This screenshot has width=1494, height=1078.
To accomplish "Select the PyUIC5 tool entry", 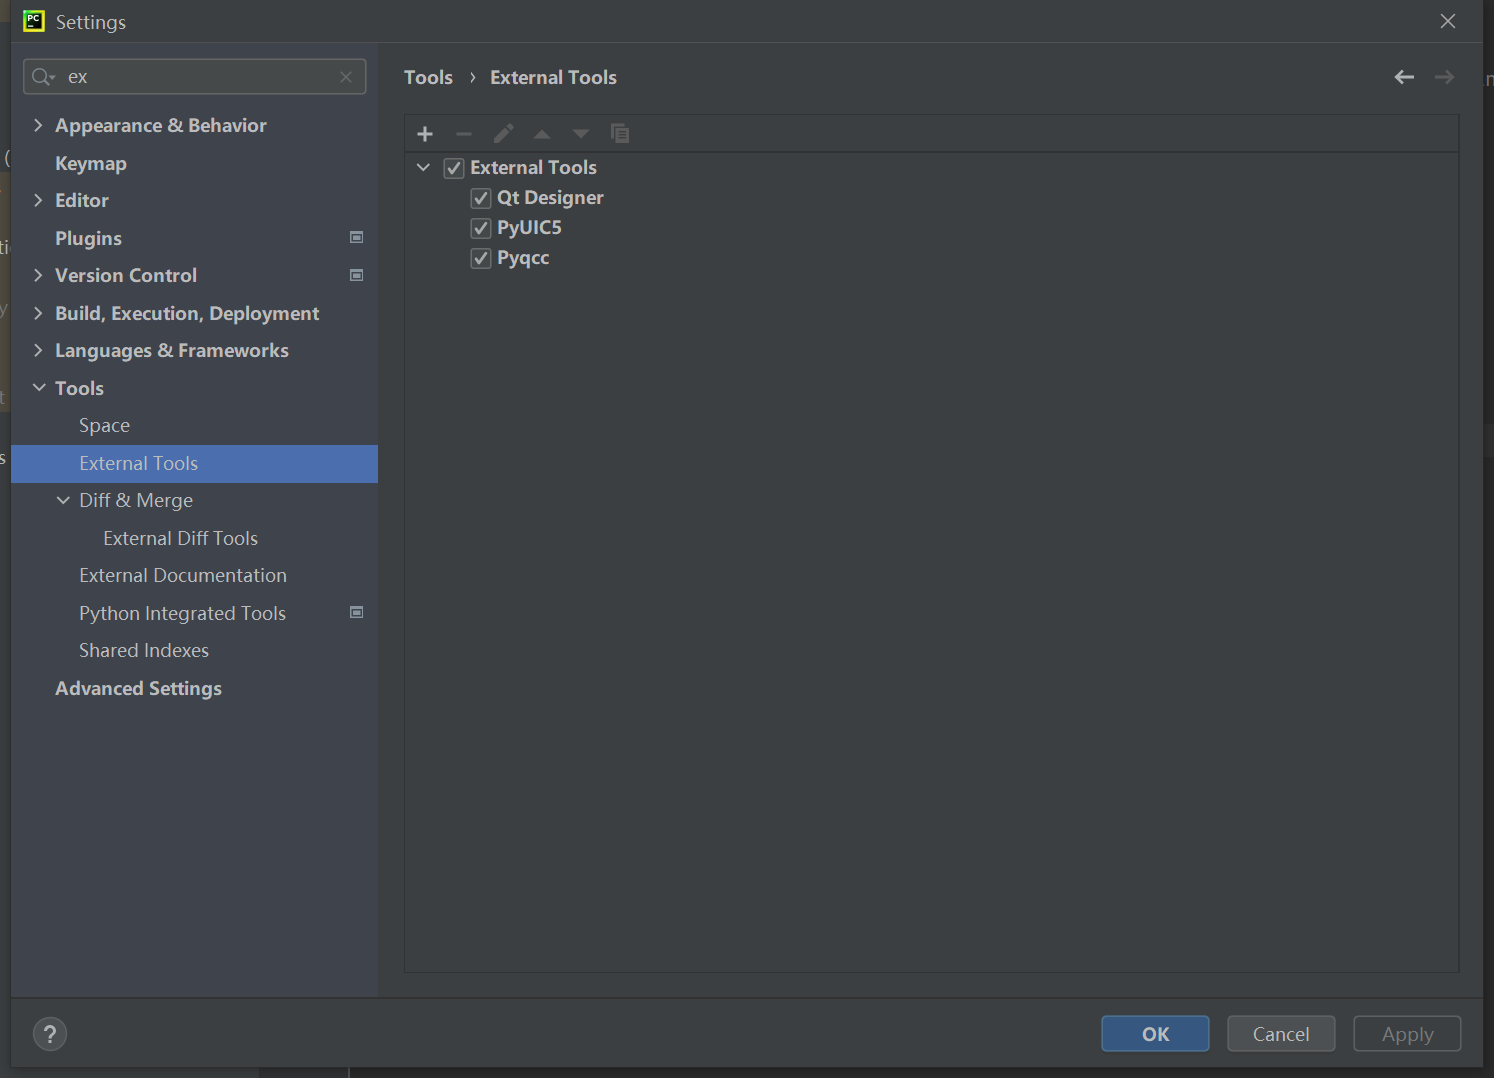I will (x=529, y=228).
